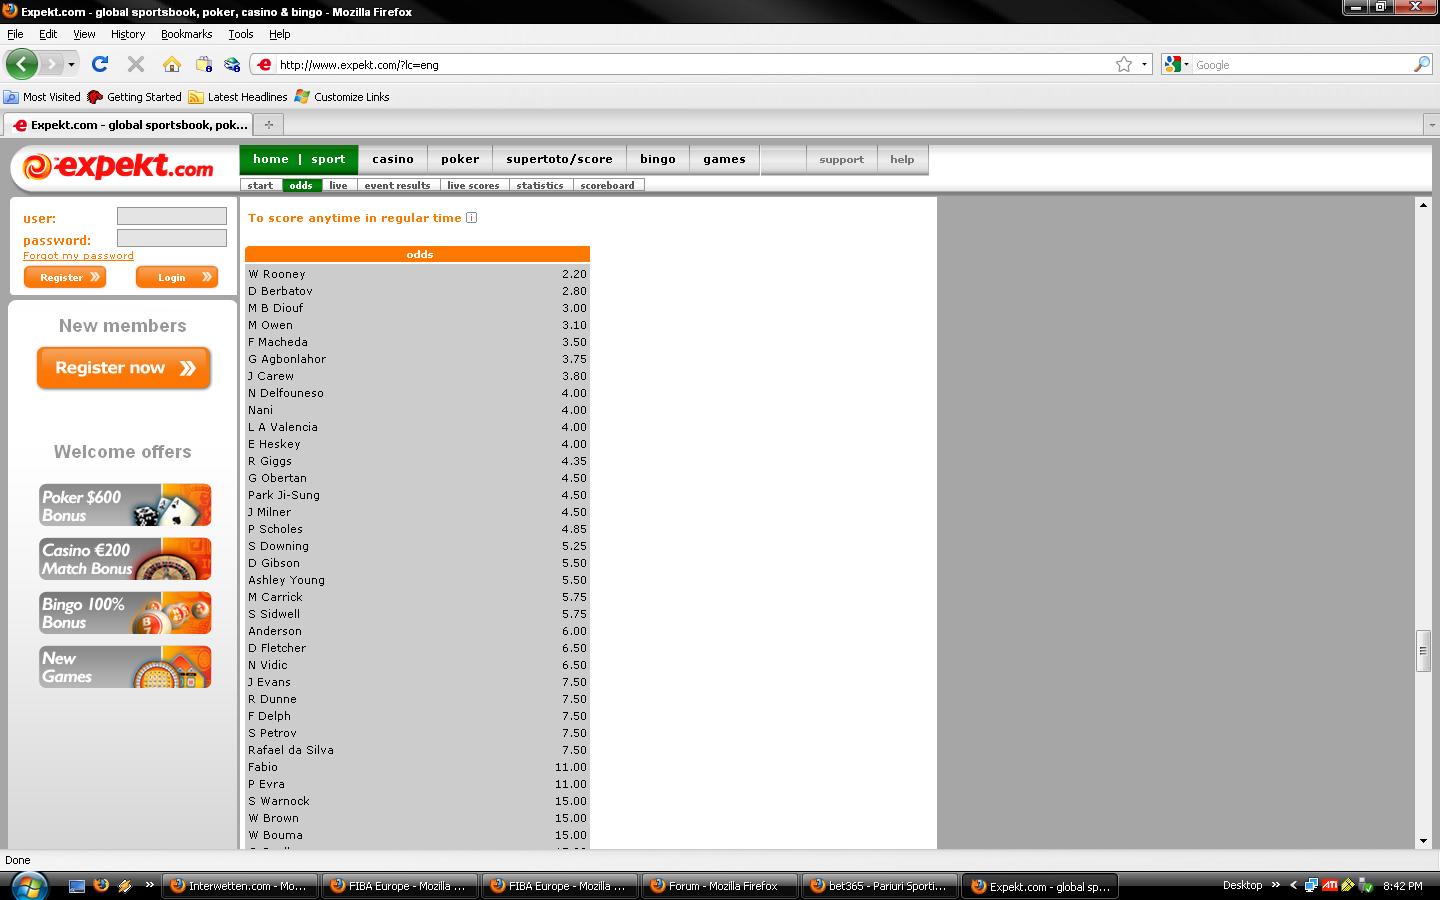Switch to the event results sub-tab
Image resolution: width=1440 pixels, height=900 pixels.
click(x=397, y=185)
